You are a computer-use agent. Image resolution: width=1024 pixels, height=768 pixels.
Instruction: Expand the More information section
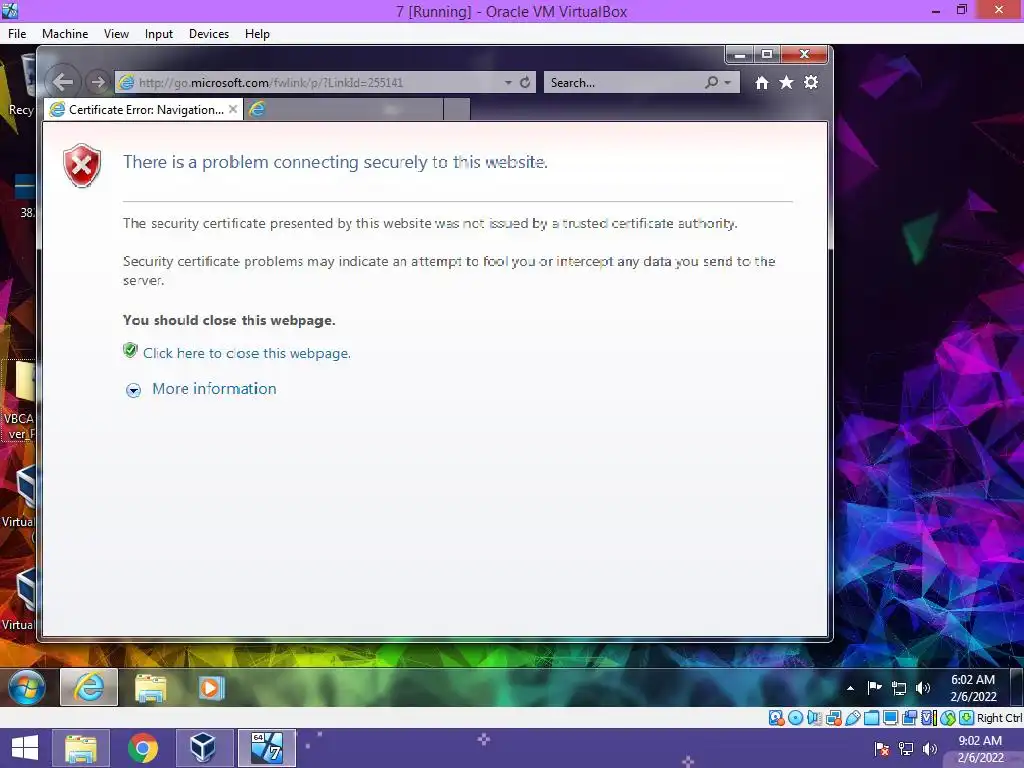(x=133, y=390)
